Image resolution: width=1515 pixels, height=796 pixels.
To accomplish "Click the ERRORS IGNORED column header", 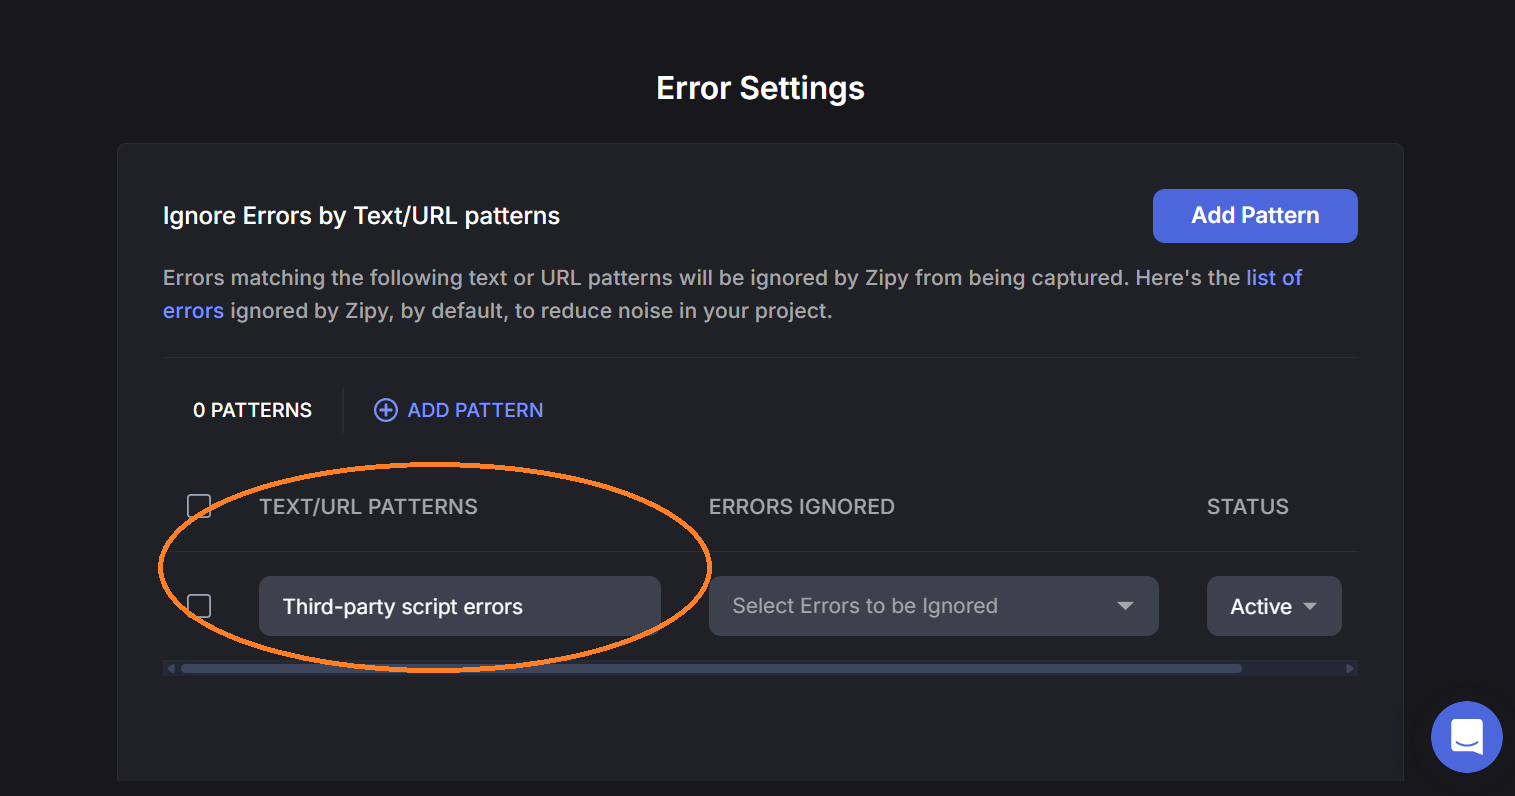I will 801,507.
